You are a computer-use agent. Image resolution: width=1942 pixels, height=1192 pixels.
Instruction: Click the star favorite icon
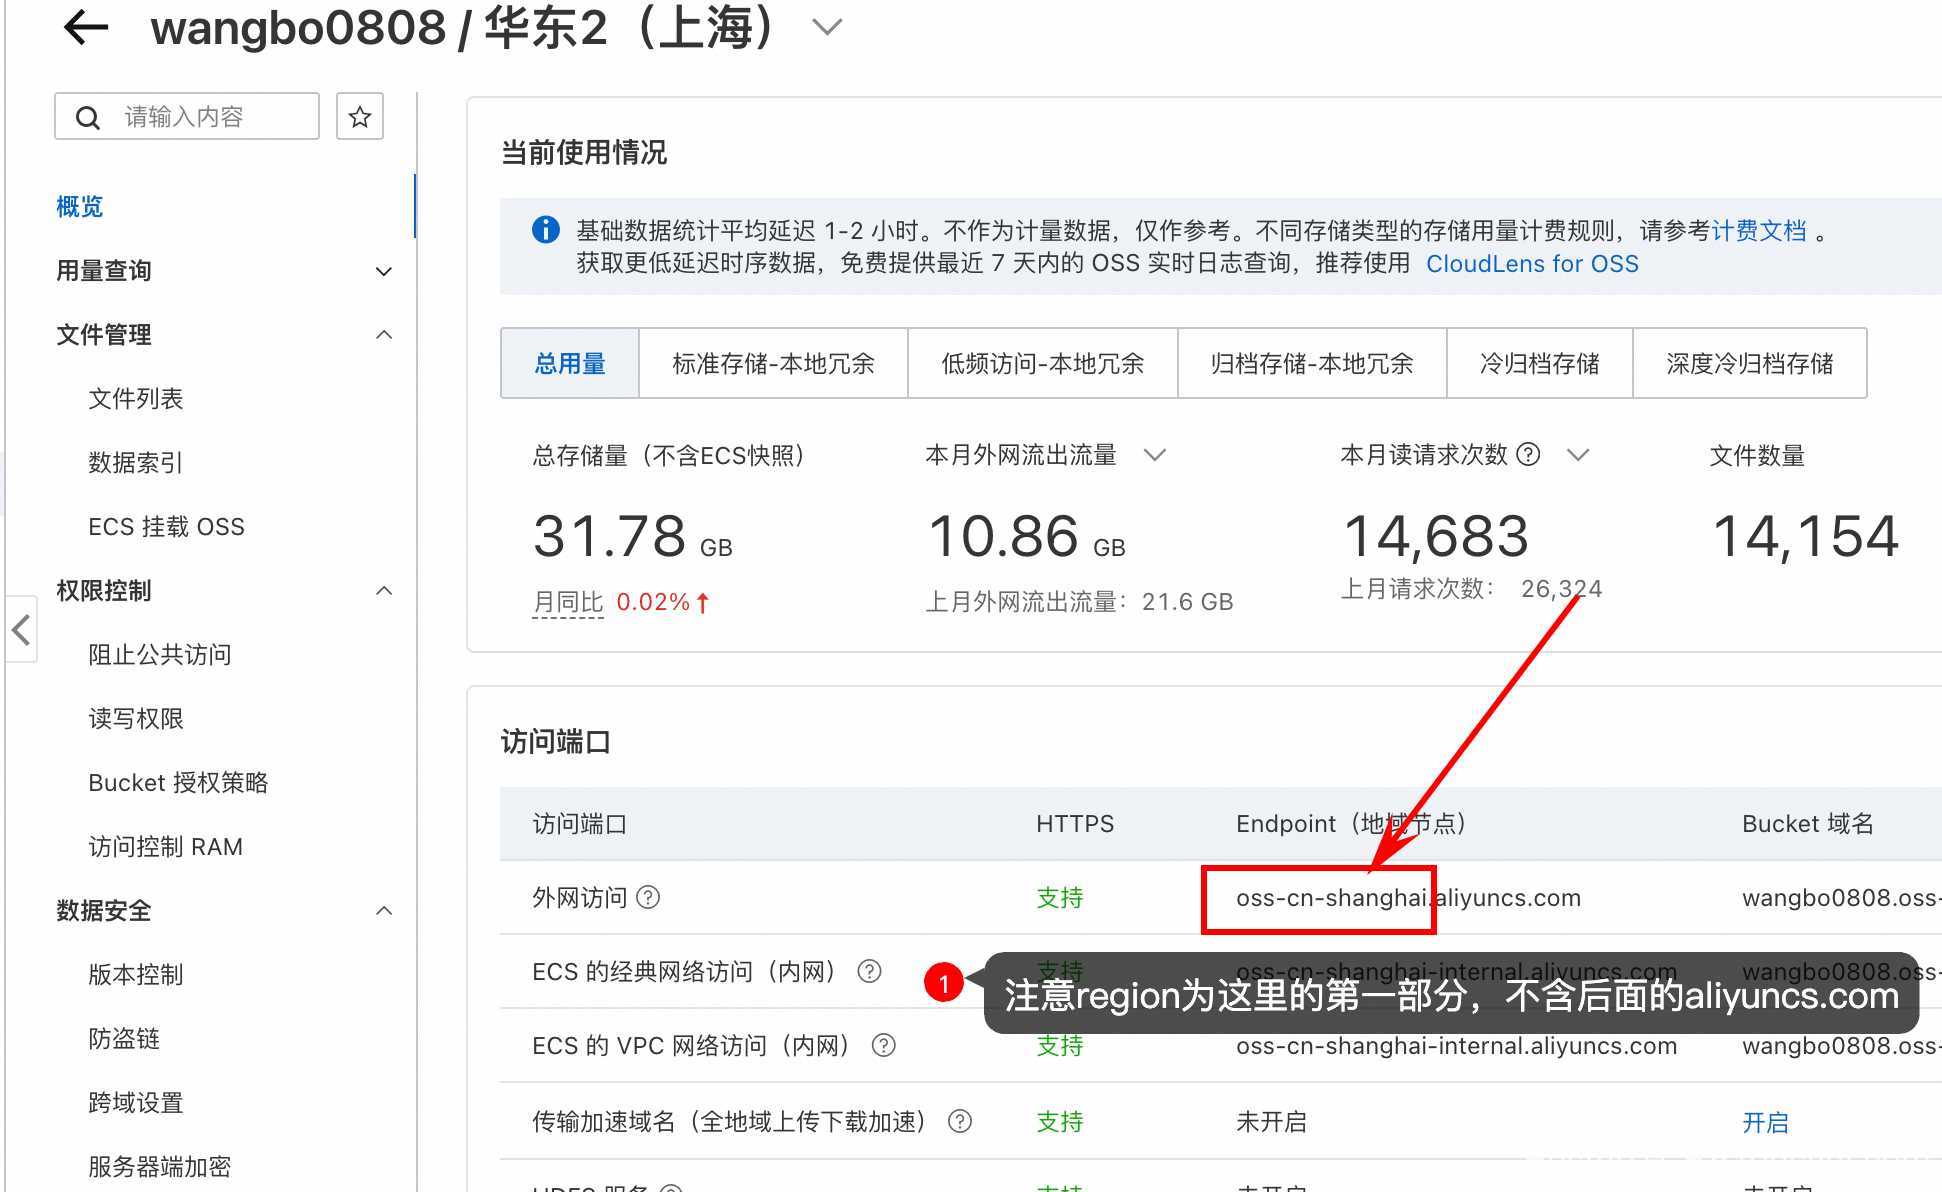click(360, 117)
